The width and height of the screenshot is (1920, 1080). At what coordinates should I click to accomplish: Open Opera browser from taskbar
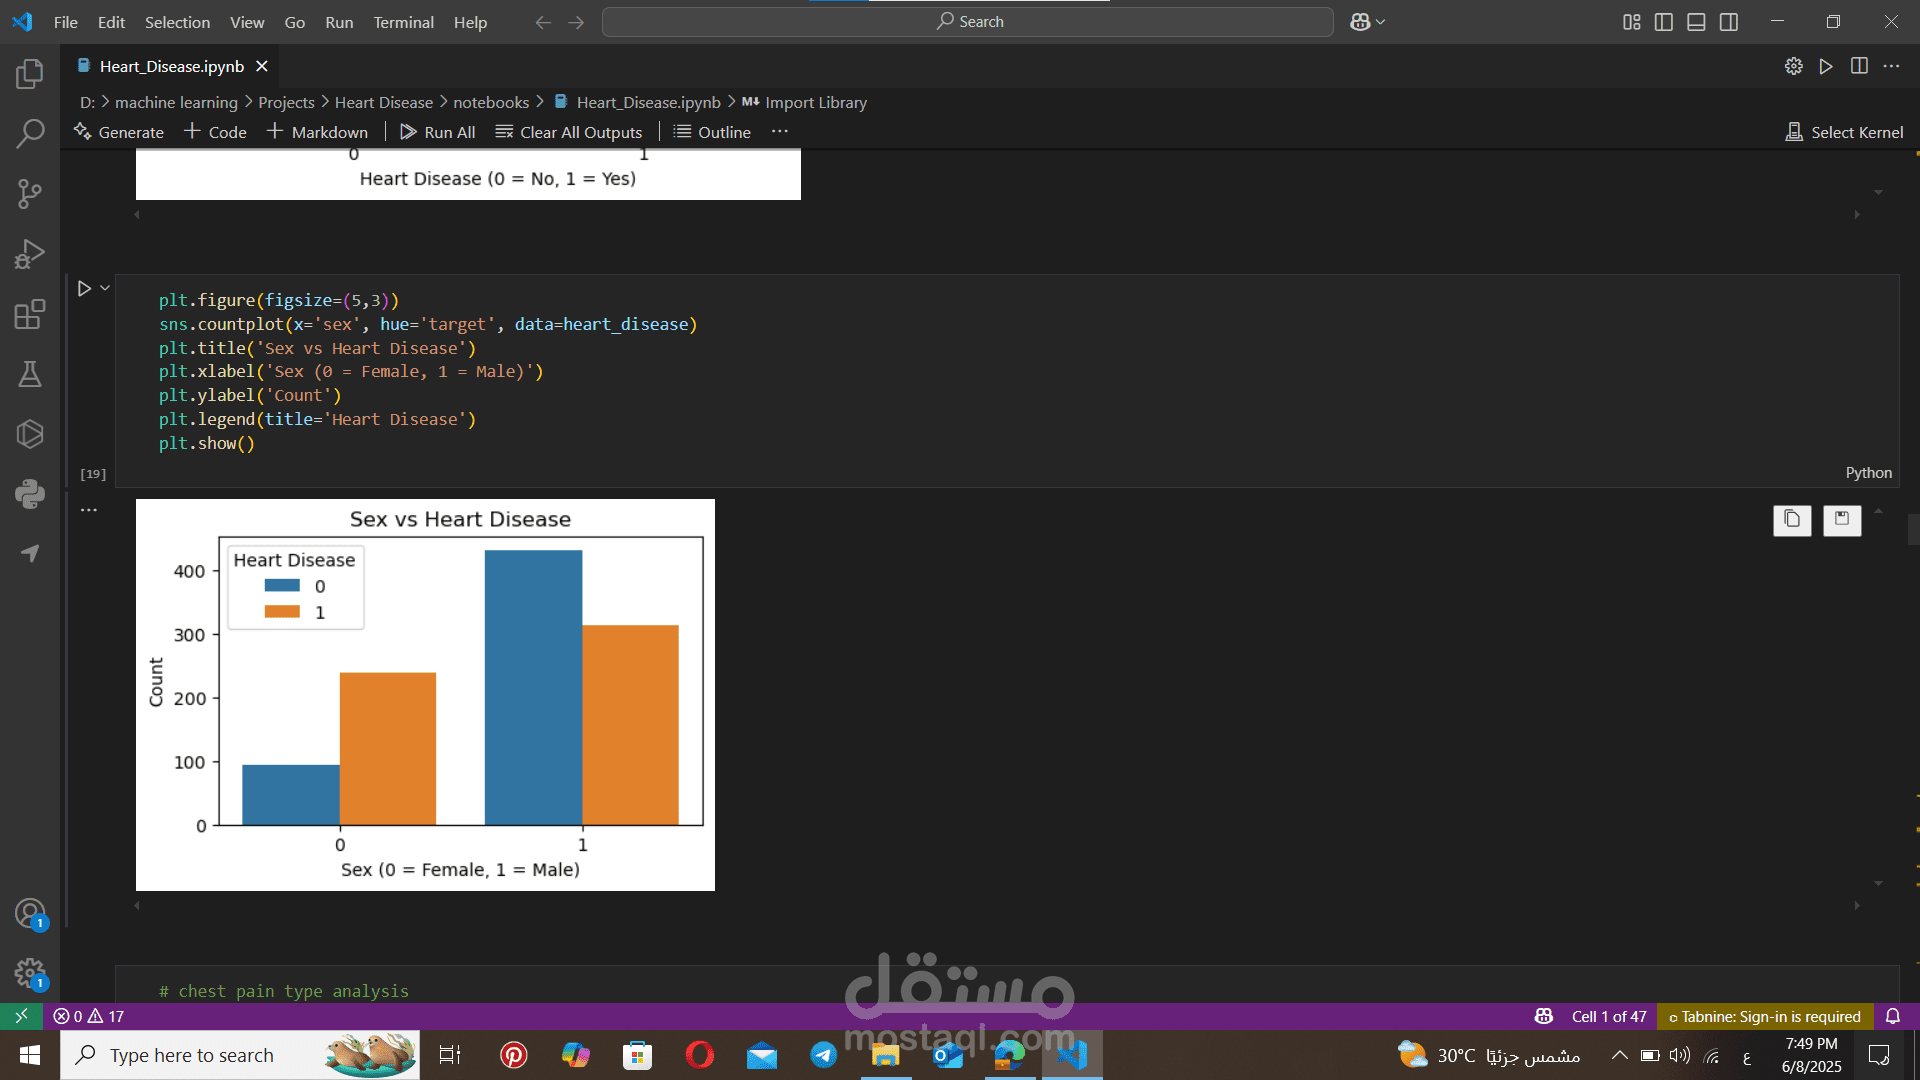coord(700,1055)
